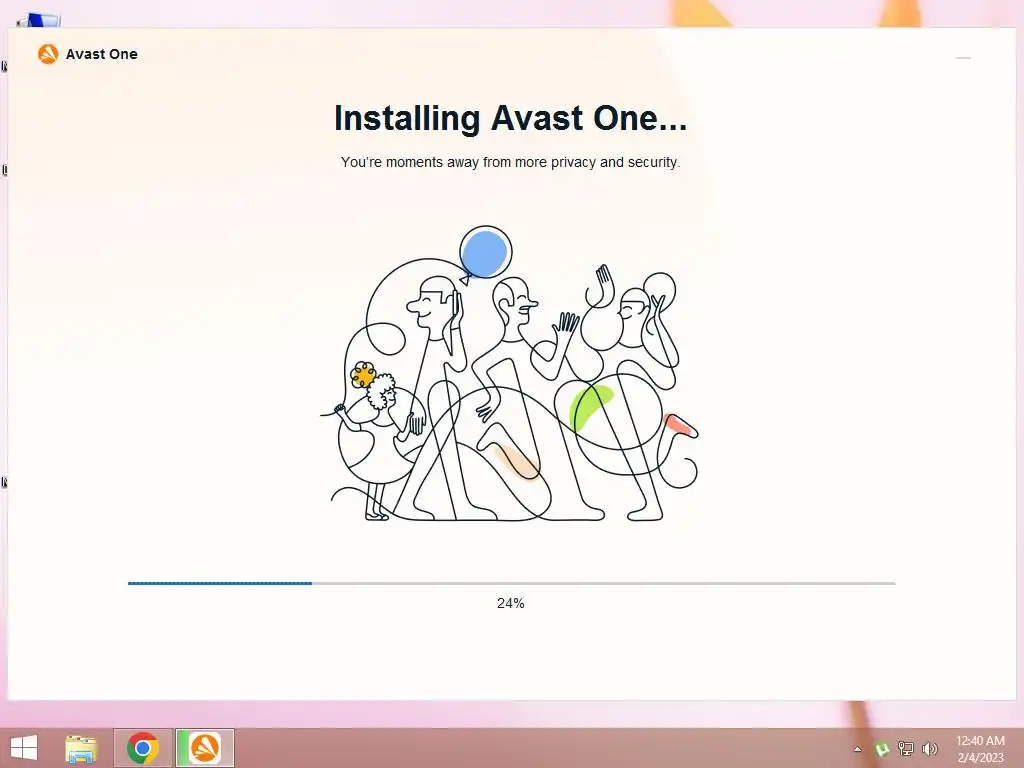This screenshot has height=768, width=1024.
Task: Click the uTorrent tray icon
Action: tap(882, 748)
